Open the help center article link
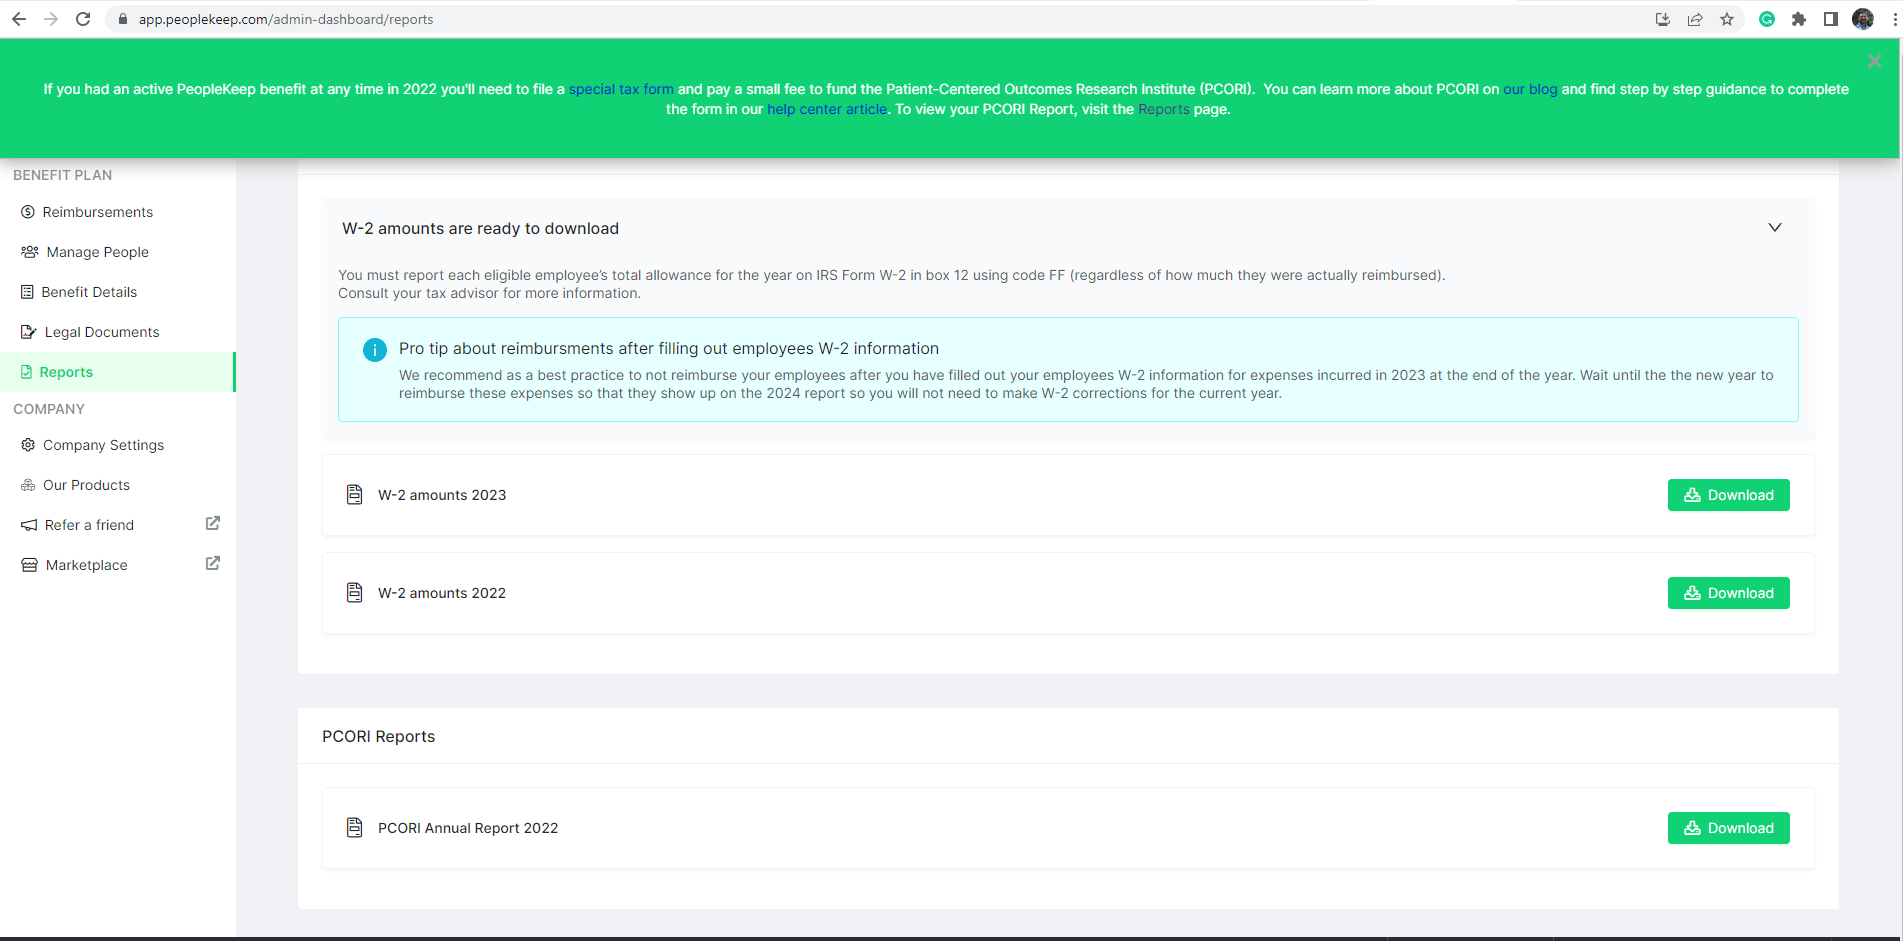Screen dimensions: 1903x941 pos(827,109)
